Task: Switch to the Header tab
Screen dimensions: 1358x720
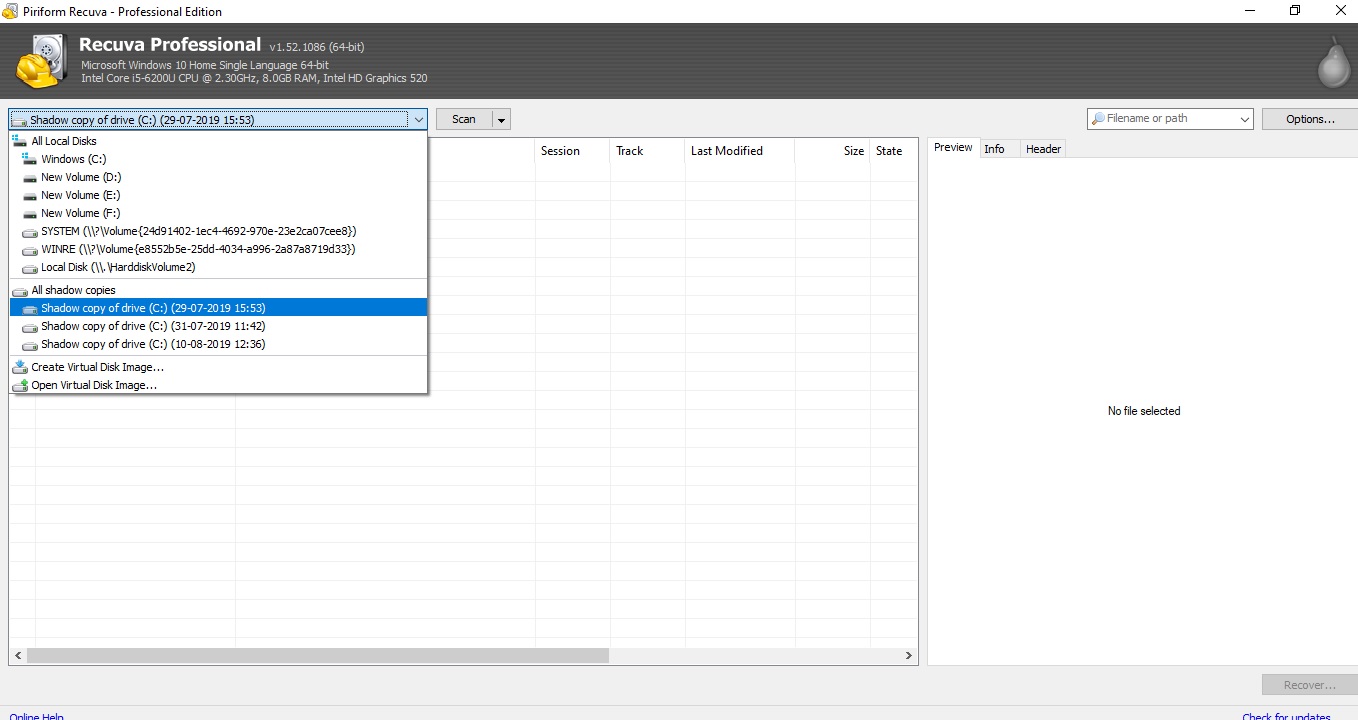Action: [1043, 149]
